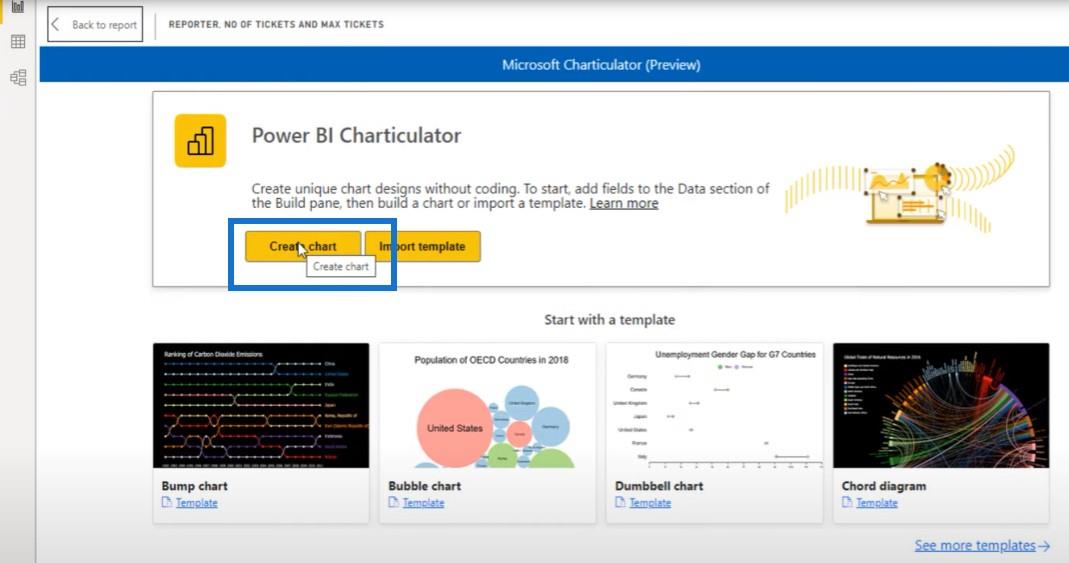Open Report view in left sidebar
The image size is (1069, 563).
[18, 7]
